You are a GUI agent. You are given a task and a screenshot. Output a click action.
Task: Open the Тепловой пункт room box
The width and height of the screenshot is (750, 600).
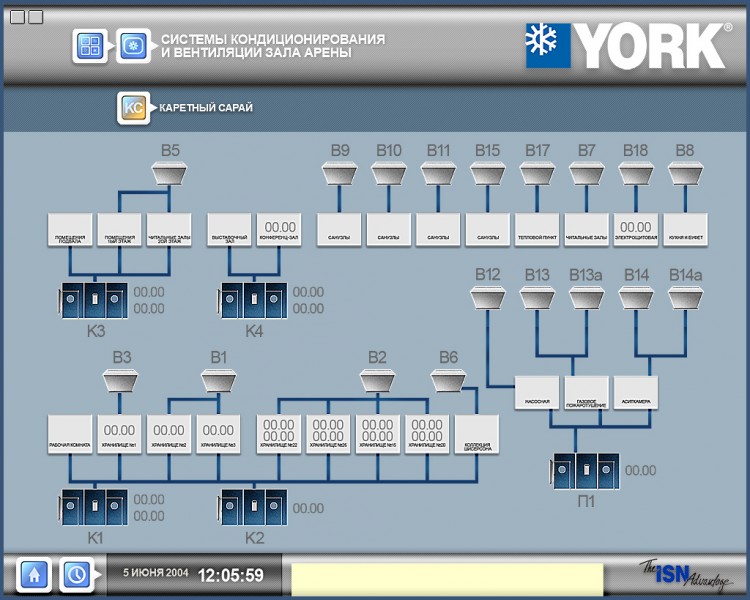point(537,230)
